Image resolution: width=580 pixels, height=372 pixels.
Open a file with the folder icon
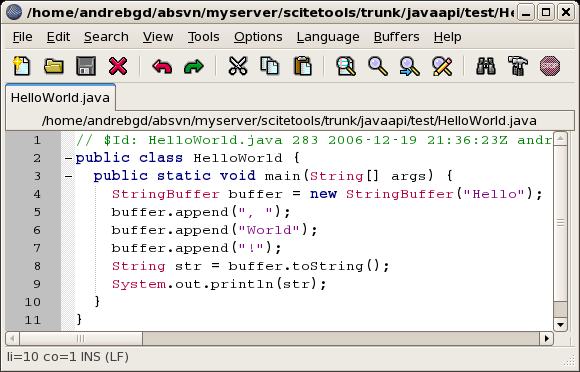click(54, 67)
